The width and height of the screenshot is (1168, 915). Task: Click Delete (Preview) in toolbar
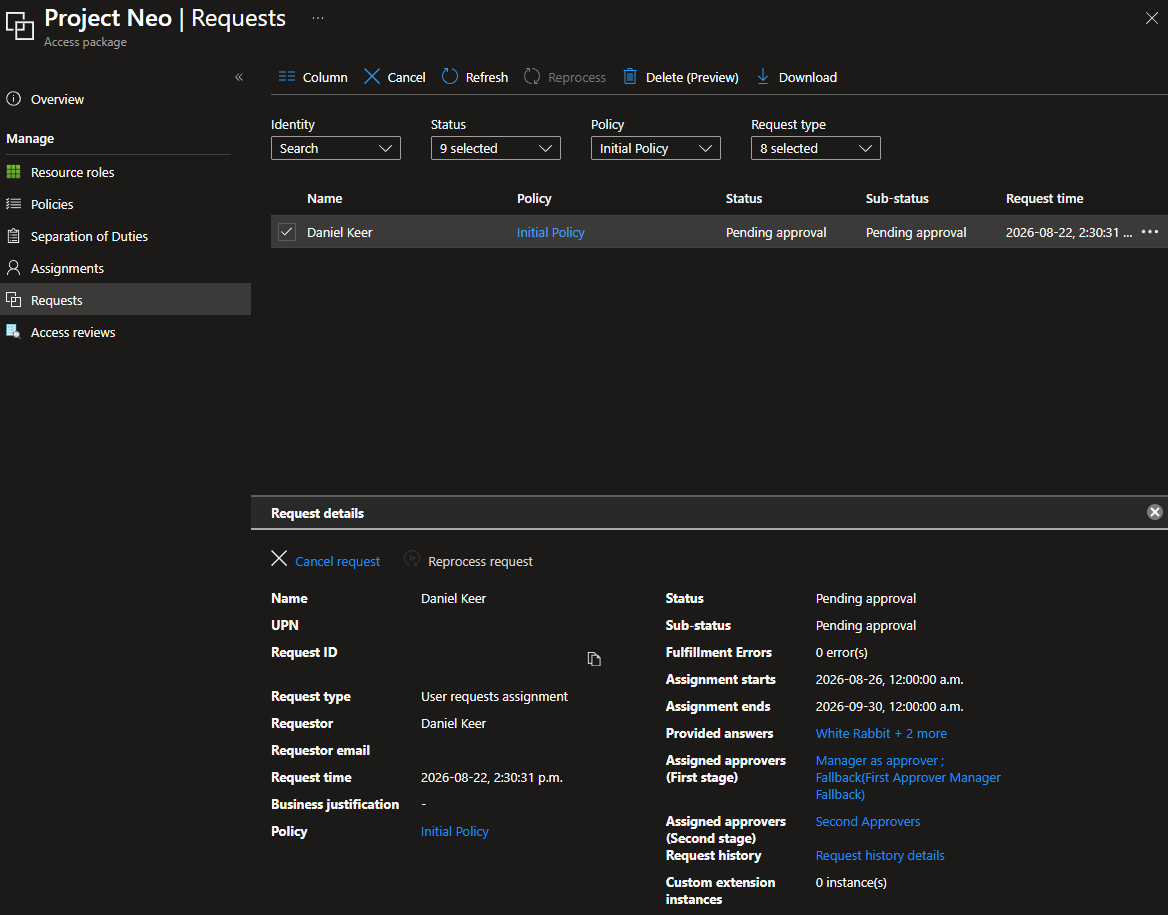point(681,77)
